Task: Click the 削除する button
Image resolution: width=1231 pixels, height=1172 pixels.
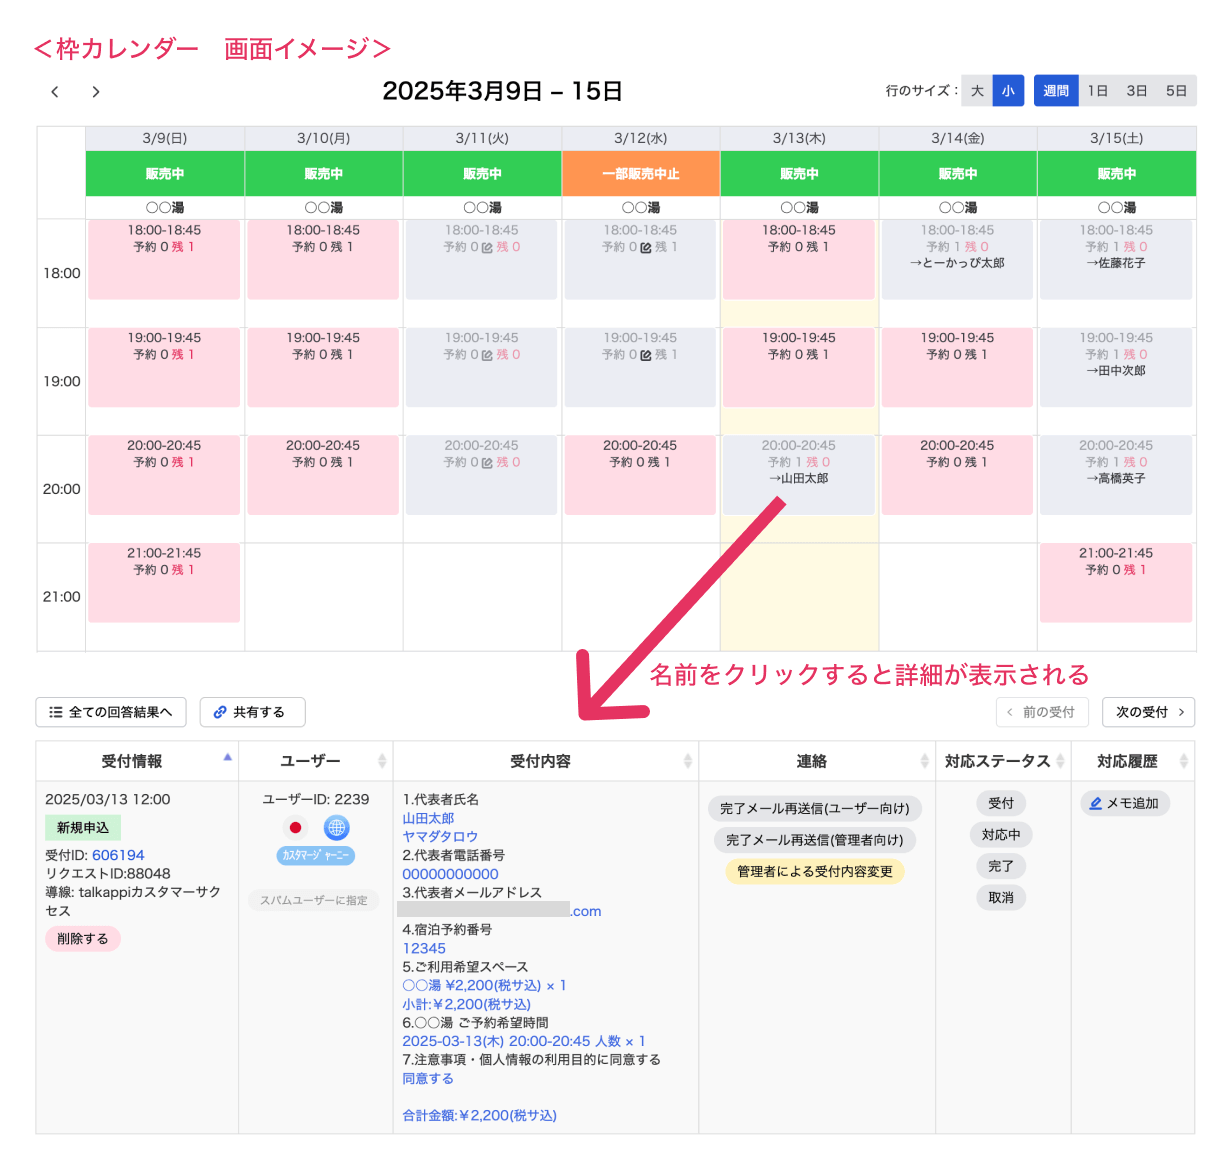Action: [82, 939]
